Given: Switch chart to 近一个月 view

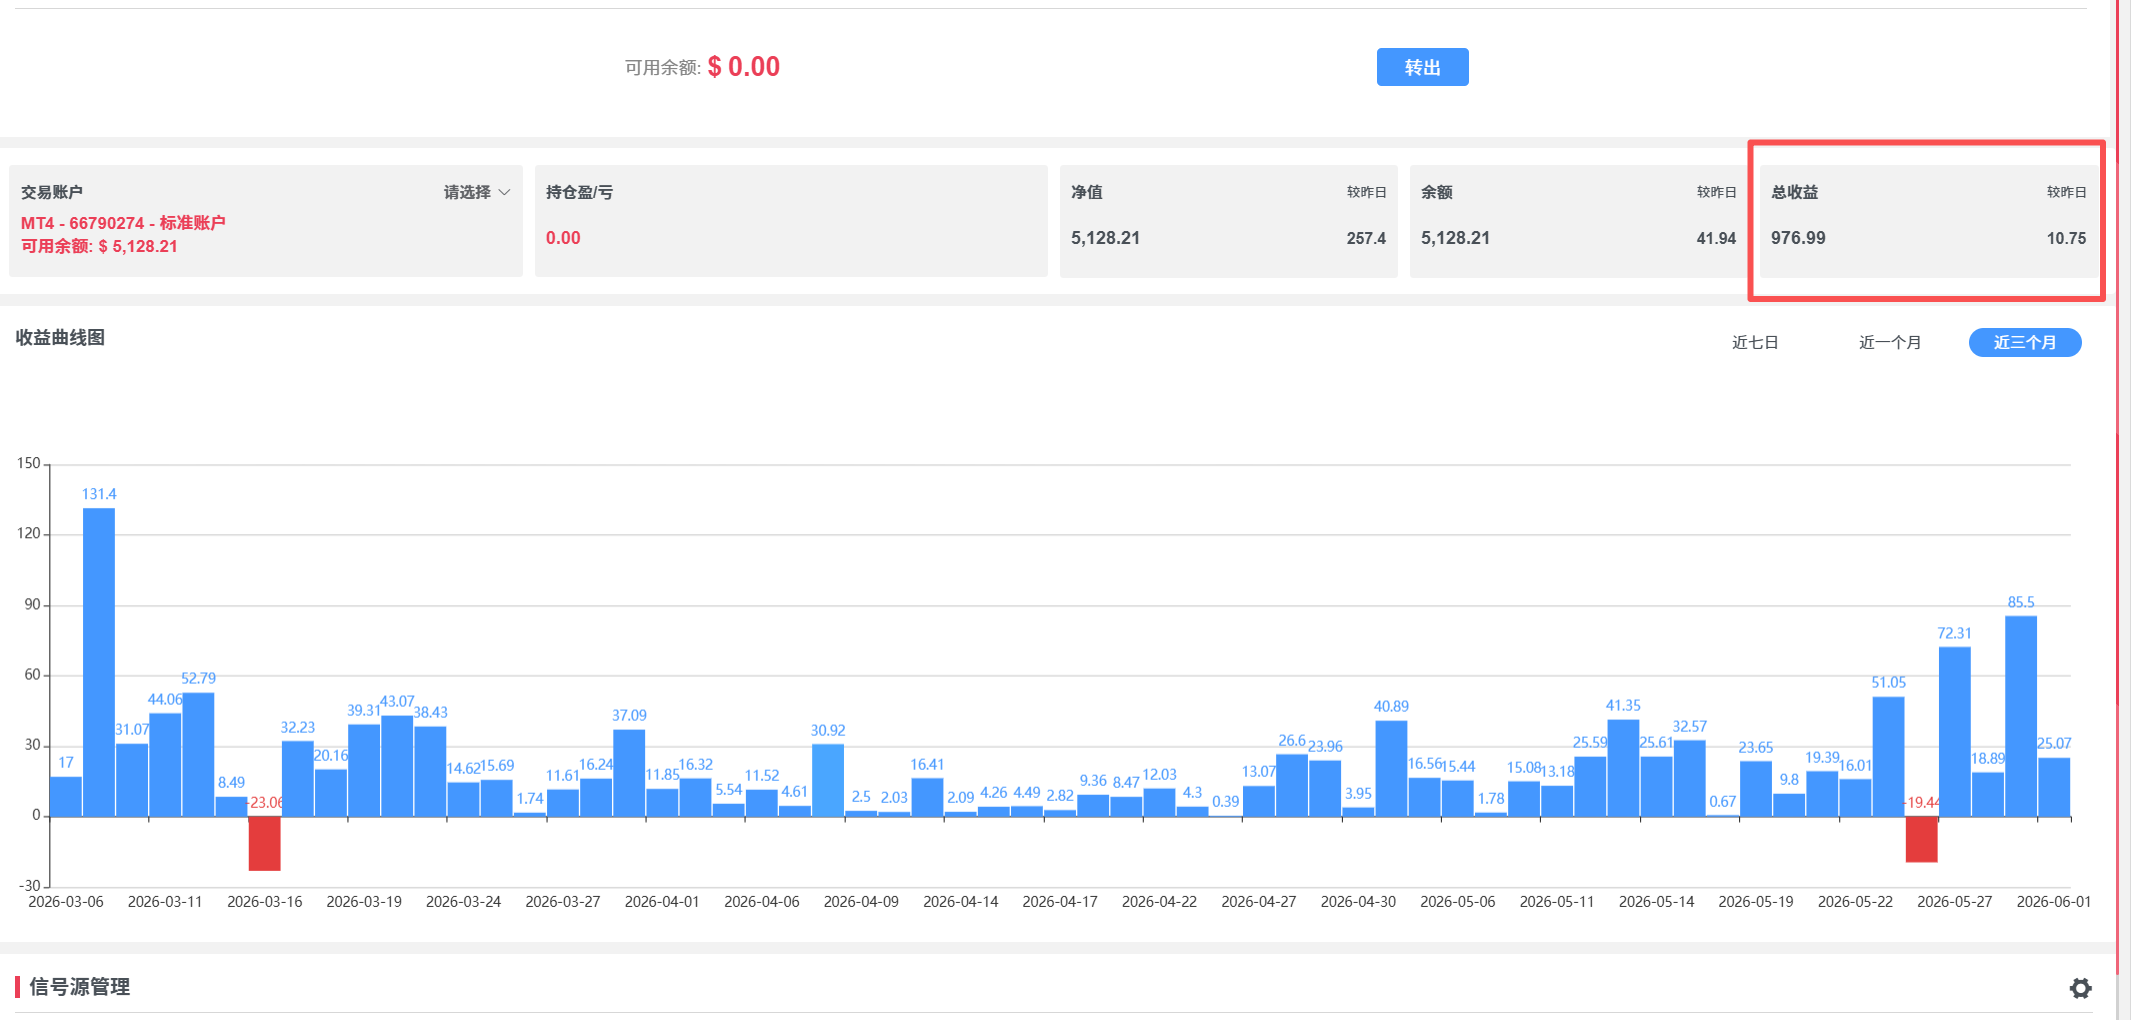Looking at the screenshot, I should click(1890, 342).
